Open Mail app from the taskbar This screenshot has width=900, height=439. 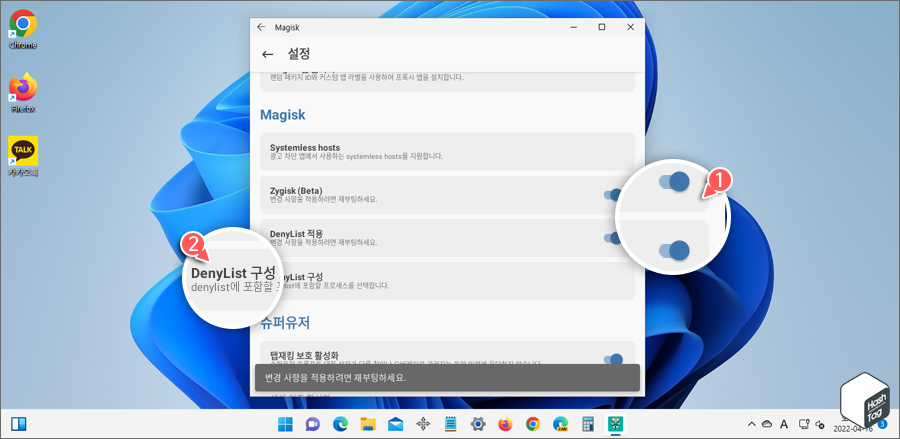click(395, 424)
